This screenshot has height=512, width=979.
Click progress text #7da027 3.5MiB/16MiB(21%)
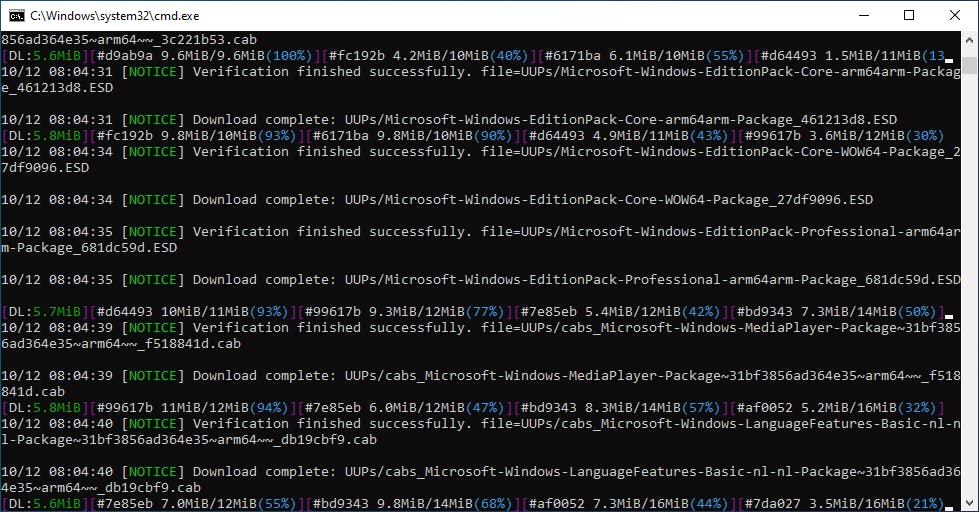click(844, 503)
